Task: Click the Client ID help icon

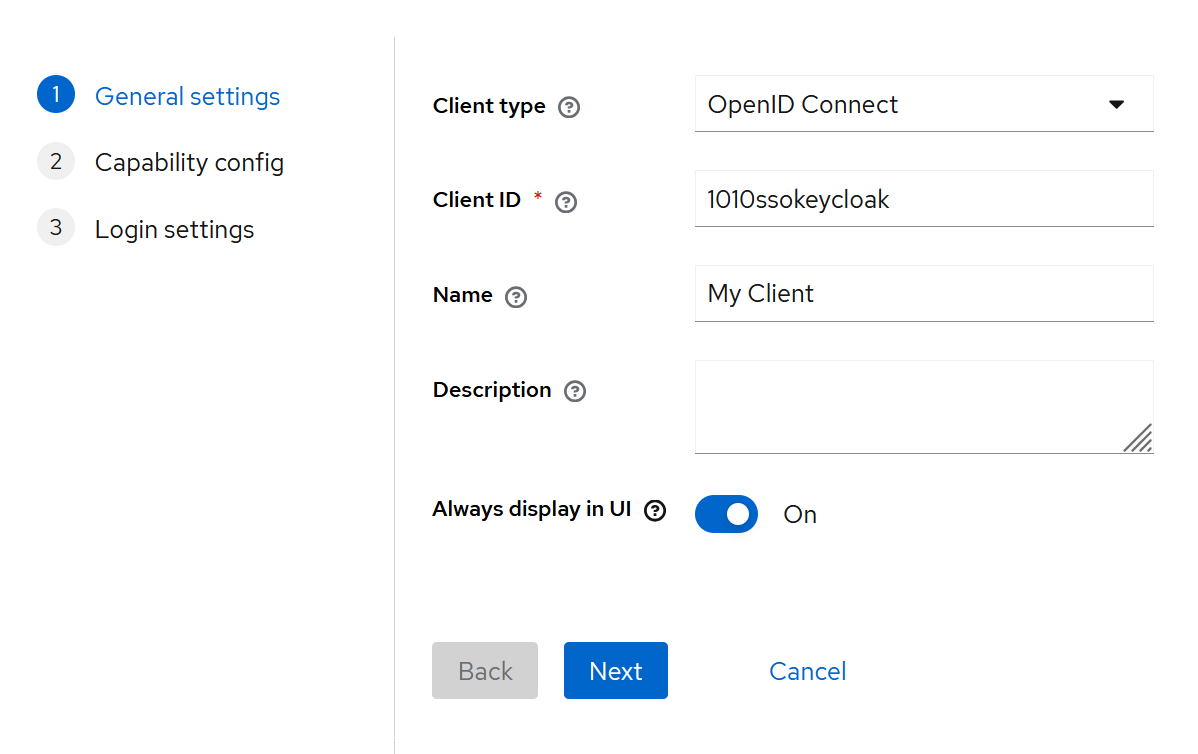Action: tap(566, 202)
